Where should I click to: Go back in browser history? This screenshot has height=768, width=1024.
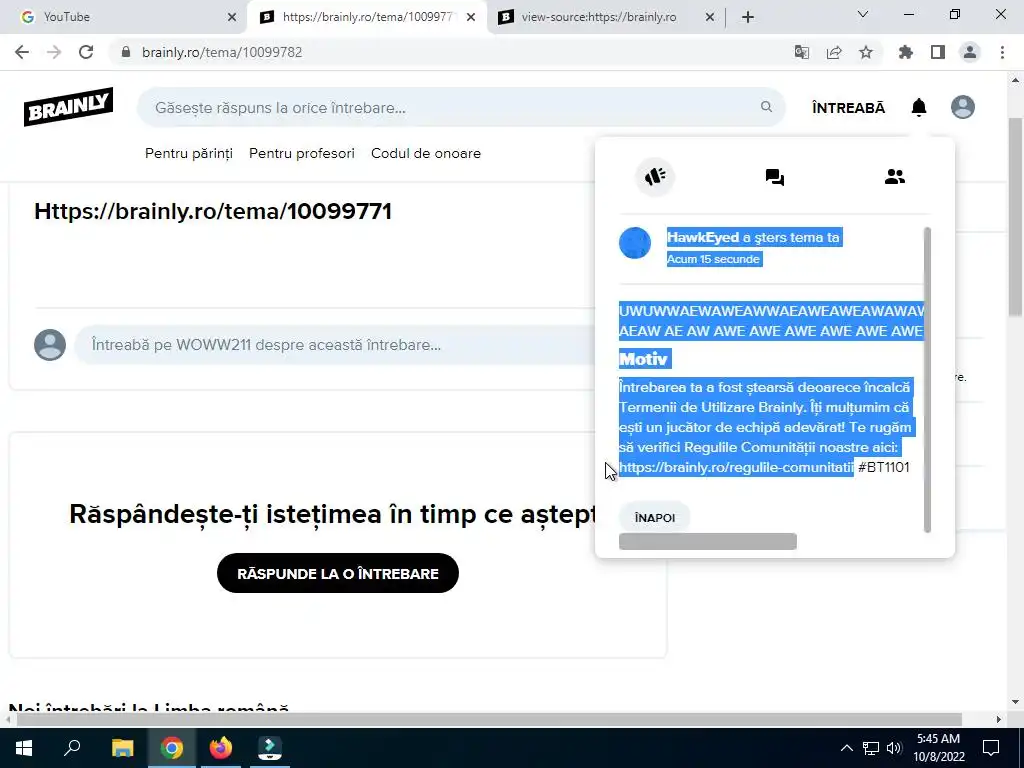[x=22, y=52]
